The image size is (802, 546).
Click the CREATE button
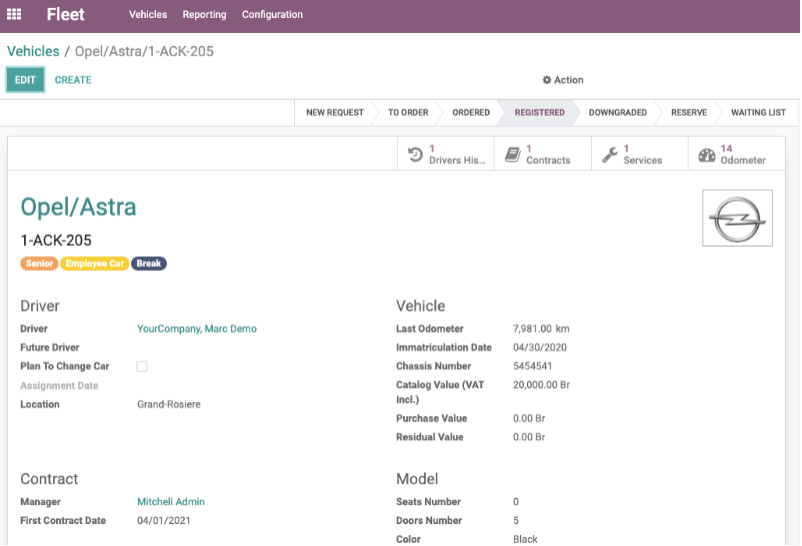tap(73, 80)
